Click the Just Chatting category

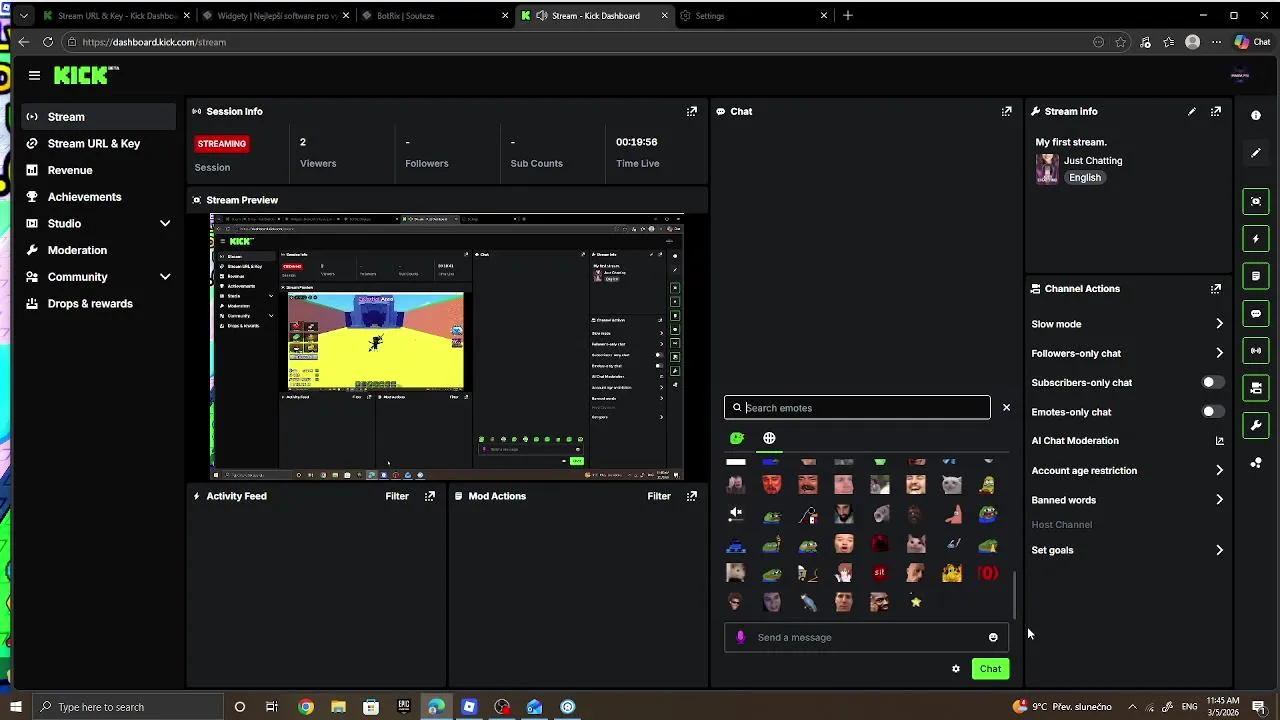(x=1093, y=160)
